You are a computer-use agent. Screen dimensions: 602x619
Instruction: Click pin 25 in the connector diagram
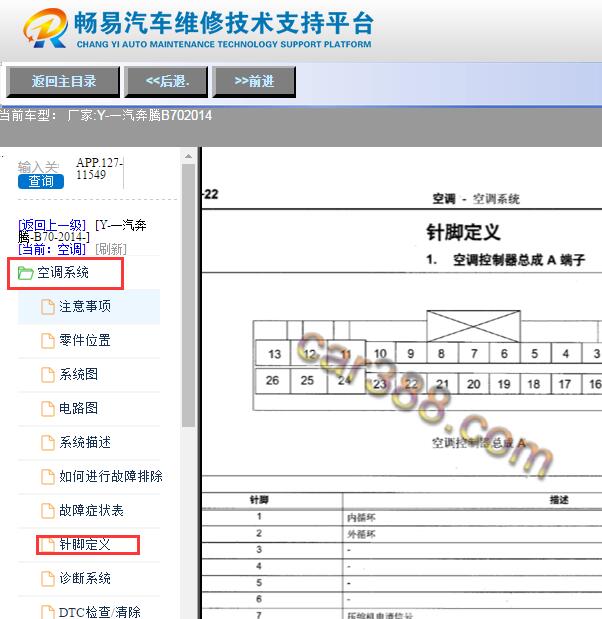pyautogui.click(x=307, y=381)
